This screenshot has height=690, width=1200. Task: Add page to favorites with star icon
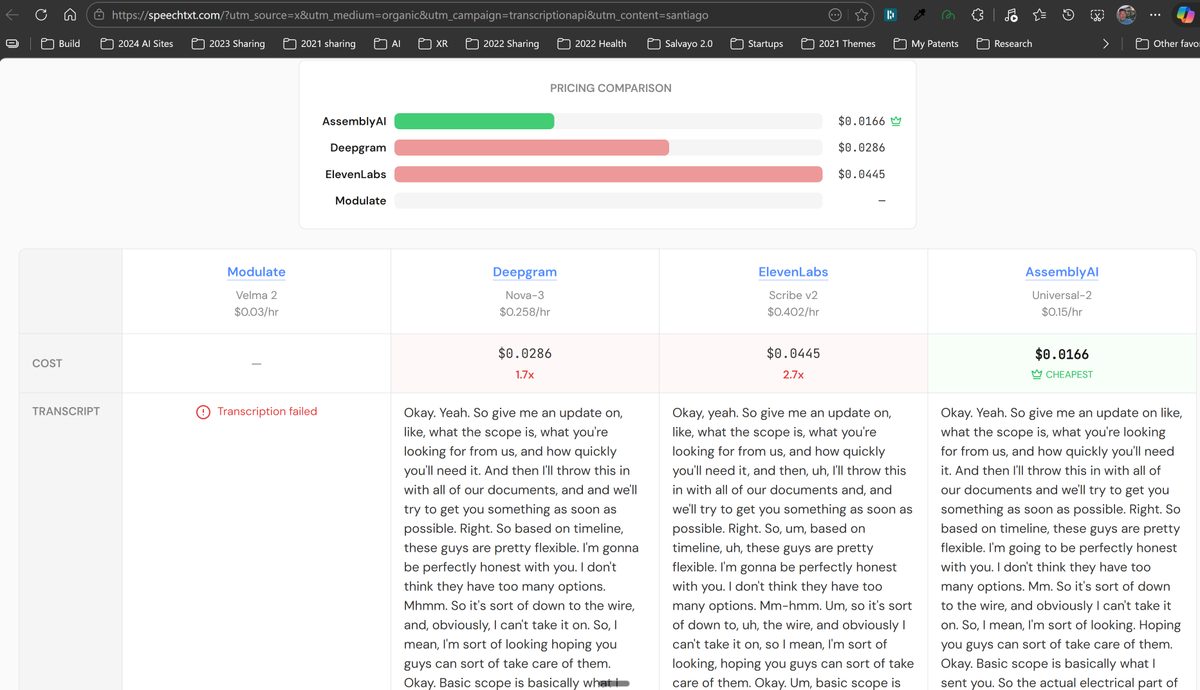click(862, 15)
